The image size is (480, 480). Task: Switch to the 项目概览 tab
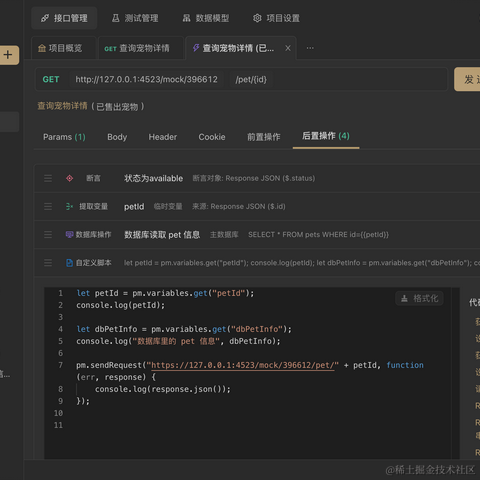pos(63,48)
